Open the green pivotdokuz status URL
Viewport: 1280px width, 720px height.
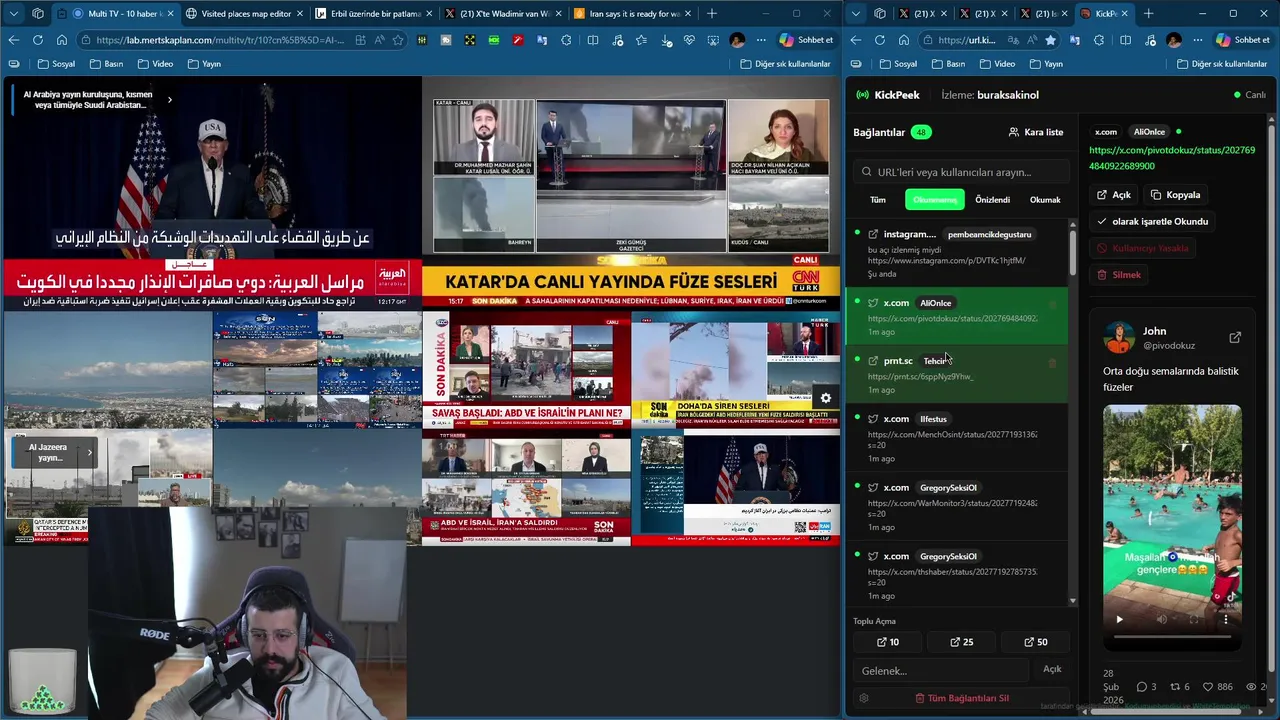[x=1172, y=158]
